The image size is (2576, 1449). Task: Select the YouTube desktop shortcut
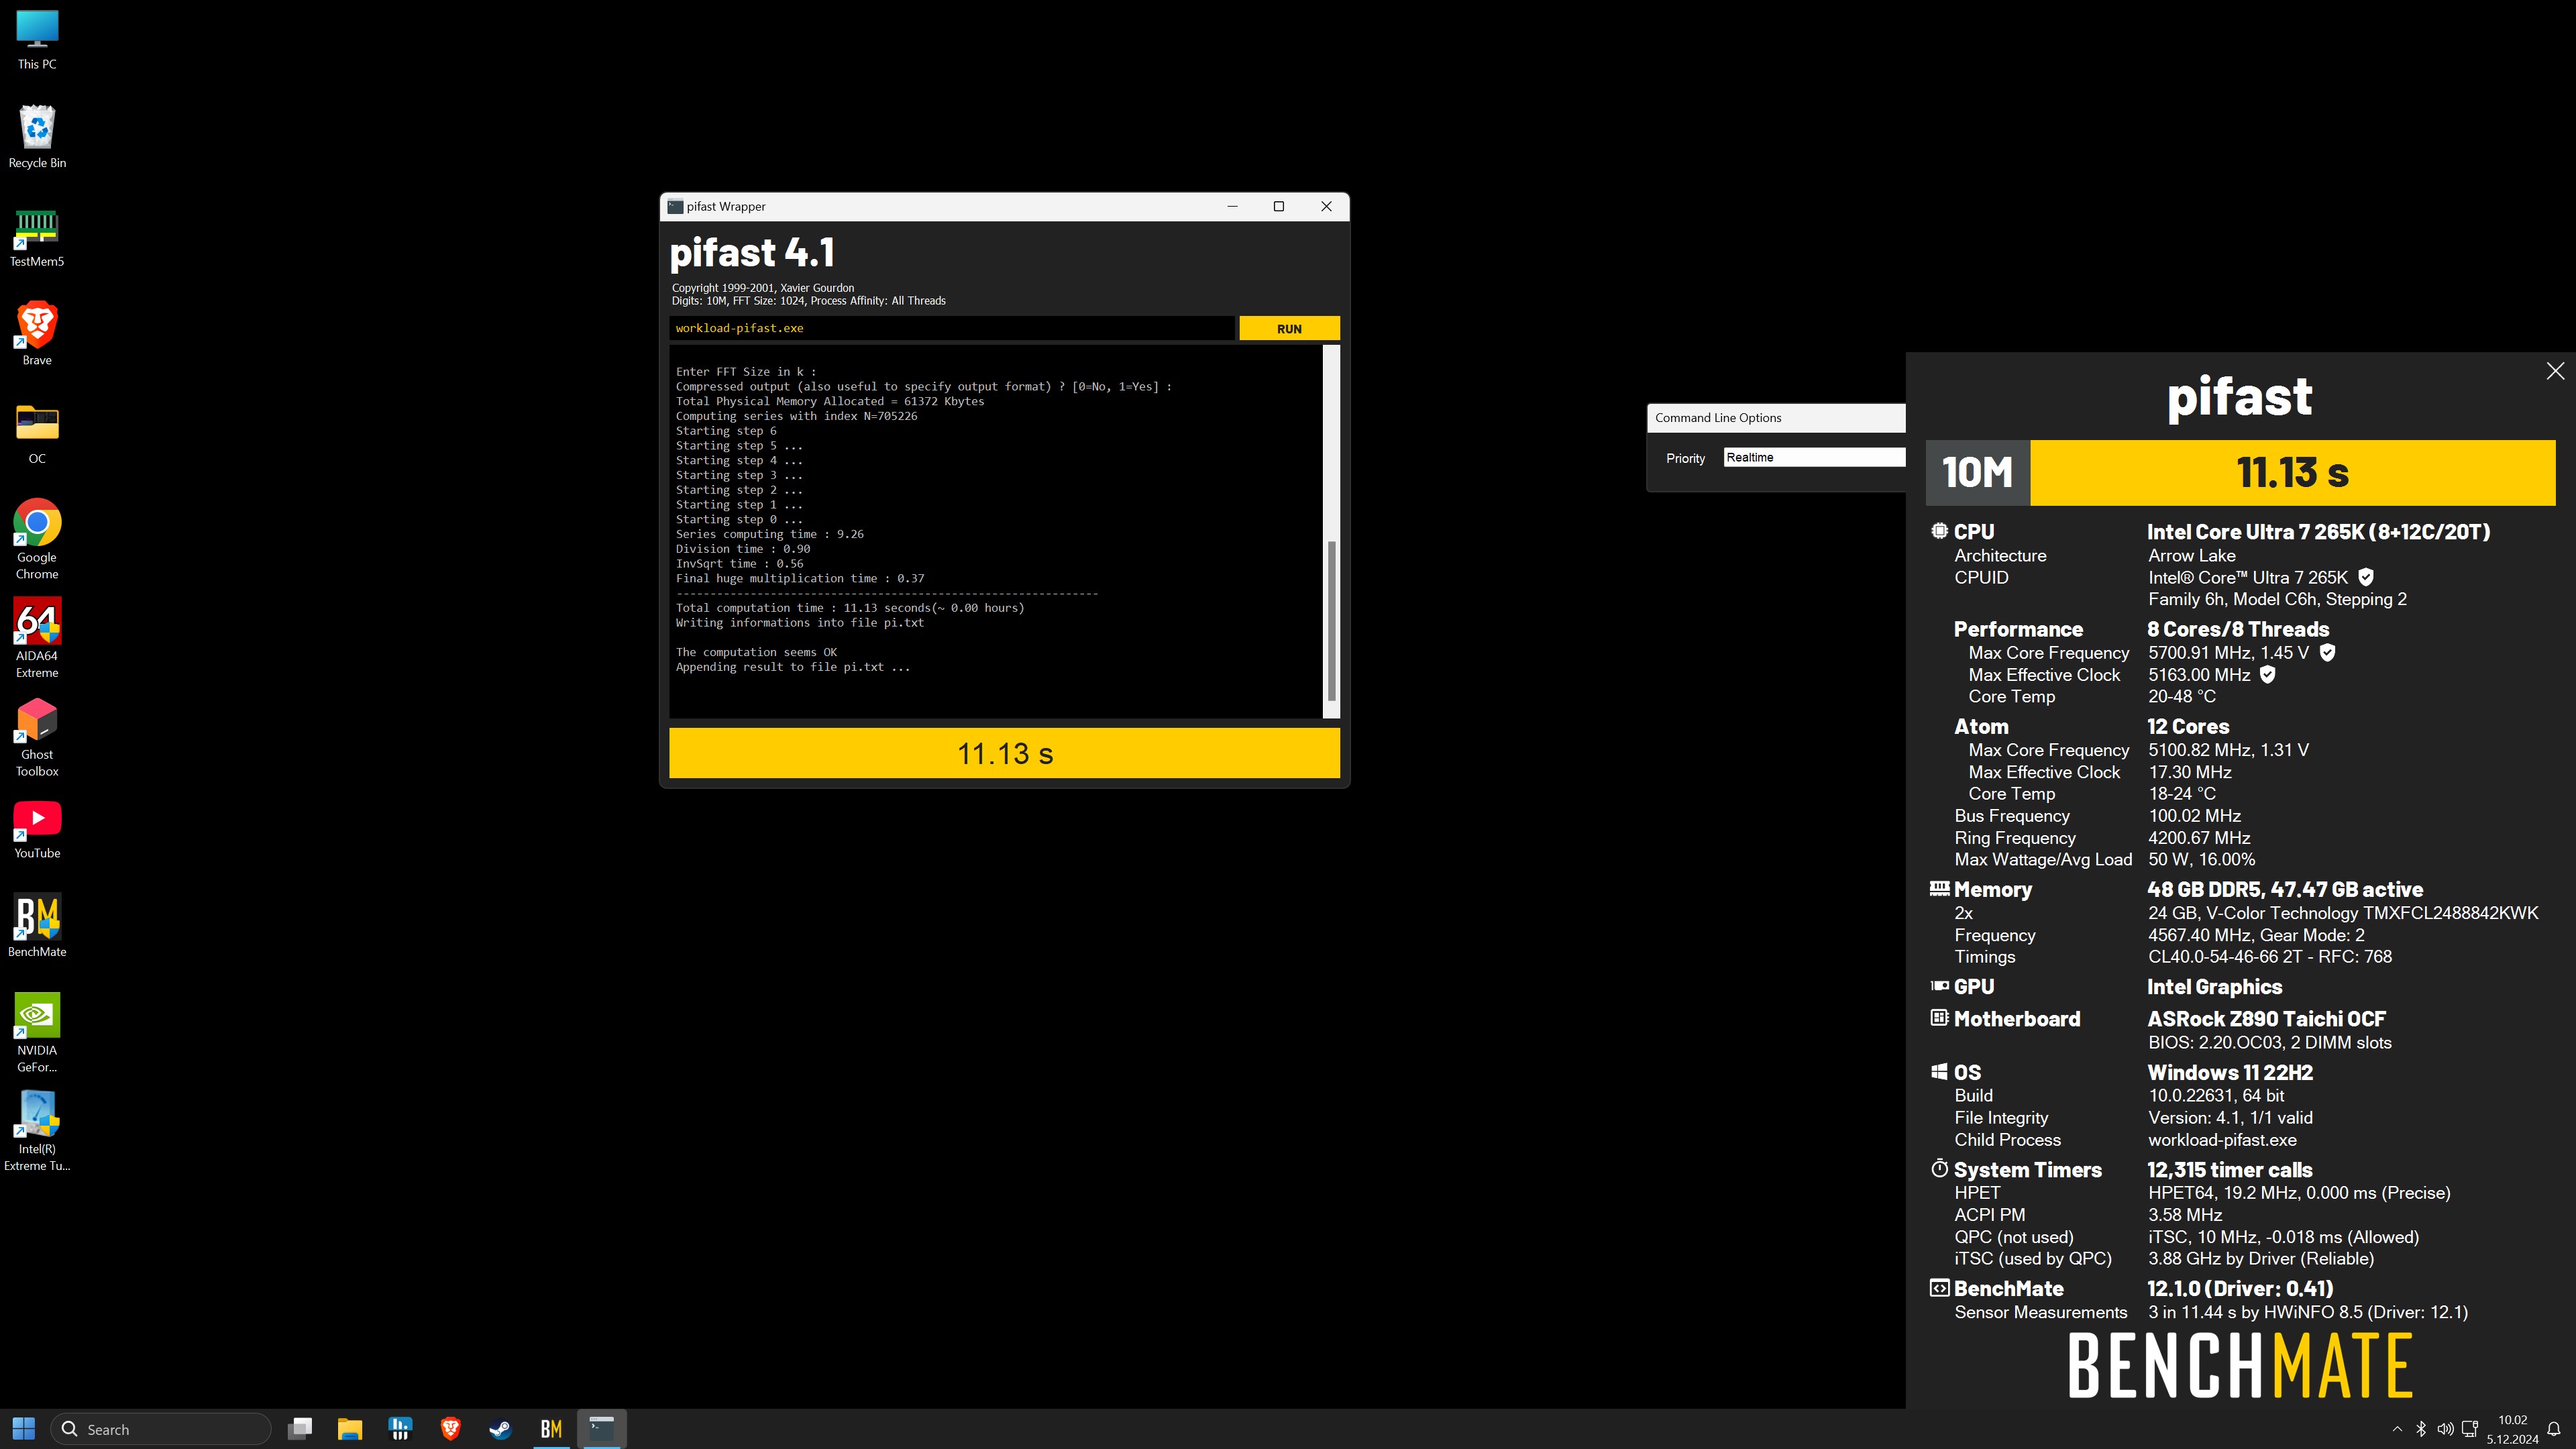[x=37, y=830]
